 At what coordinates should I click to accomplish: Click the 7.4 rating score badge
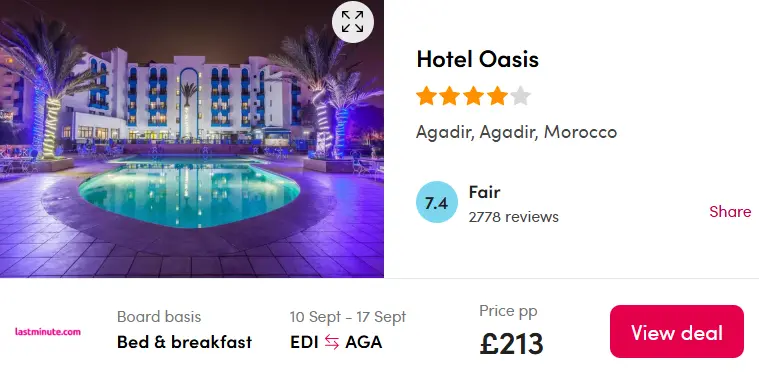click(437, 202)
